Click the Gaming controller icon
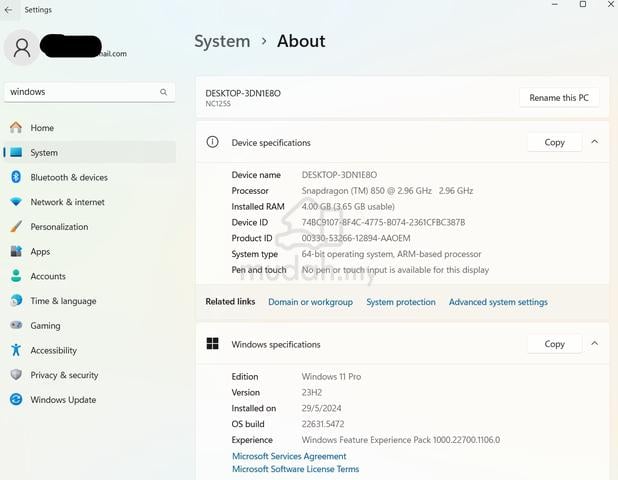The width and height of the screenshot is (618, 480). pos(16,325)
